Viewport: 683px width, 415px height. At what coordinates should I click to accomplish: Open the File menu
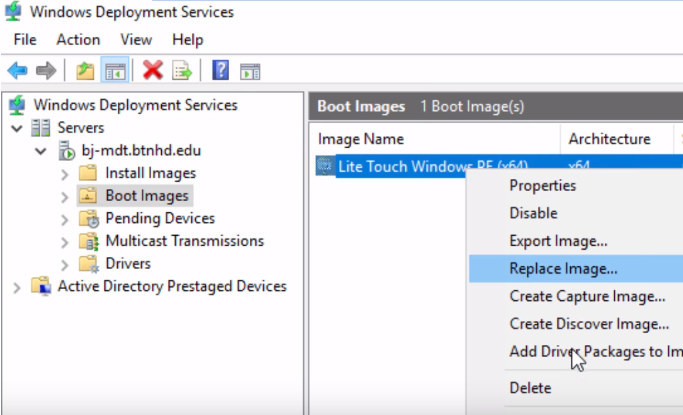coord(25,40)
